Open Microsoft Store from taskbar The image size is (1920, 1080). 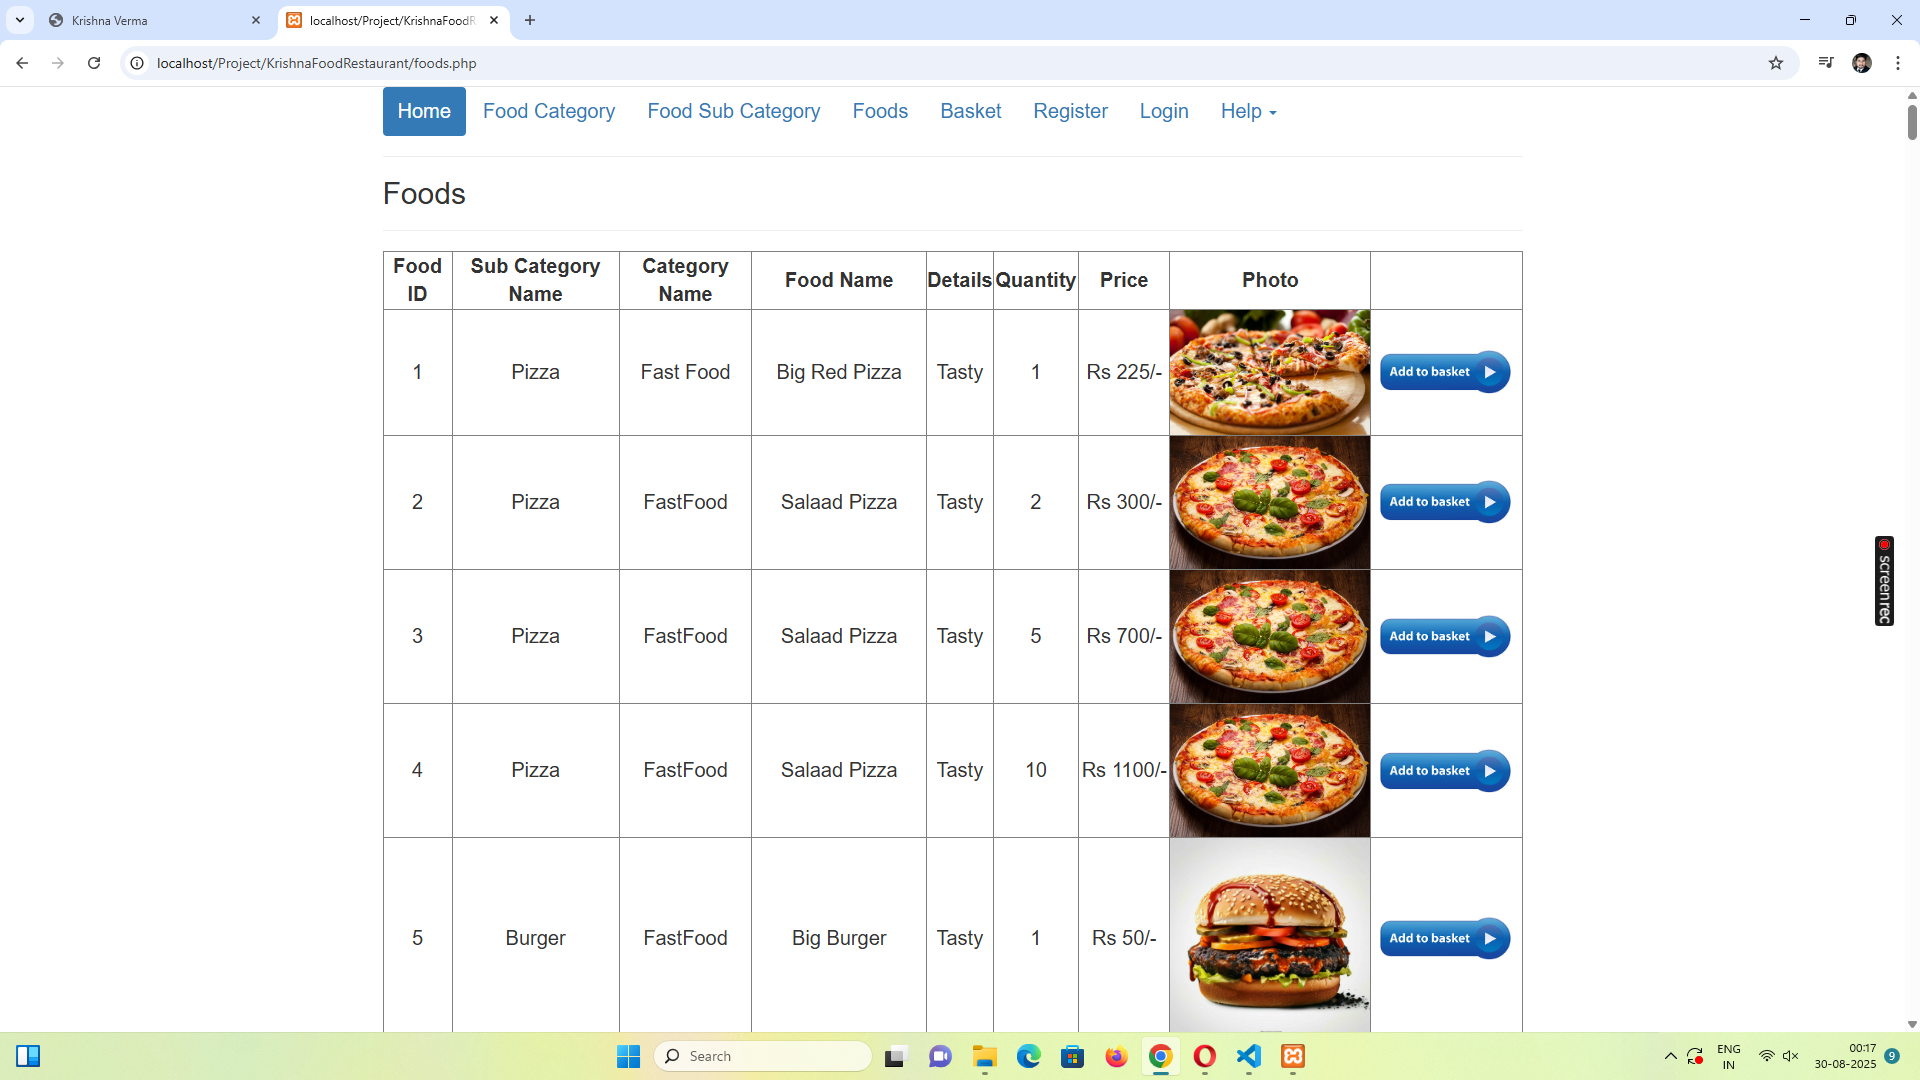coord(1073,1056)
